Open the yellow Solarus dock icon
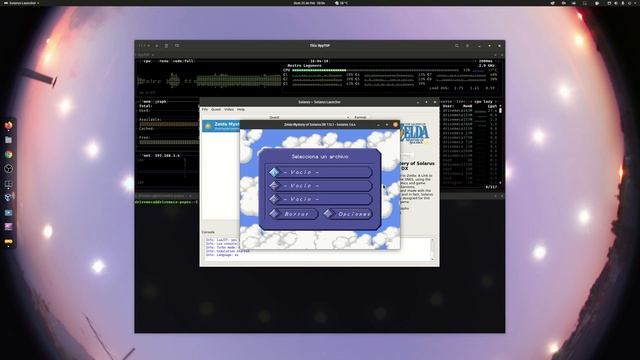 pyautogui.click(x=8, y=242)
